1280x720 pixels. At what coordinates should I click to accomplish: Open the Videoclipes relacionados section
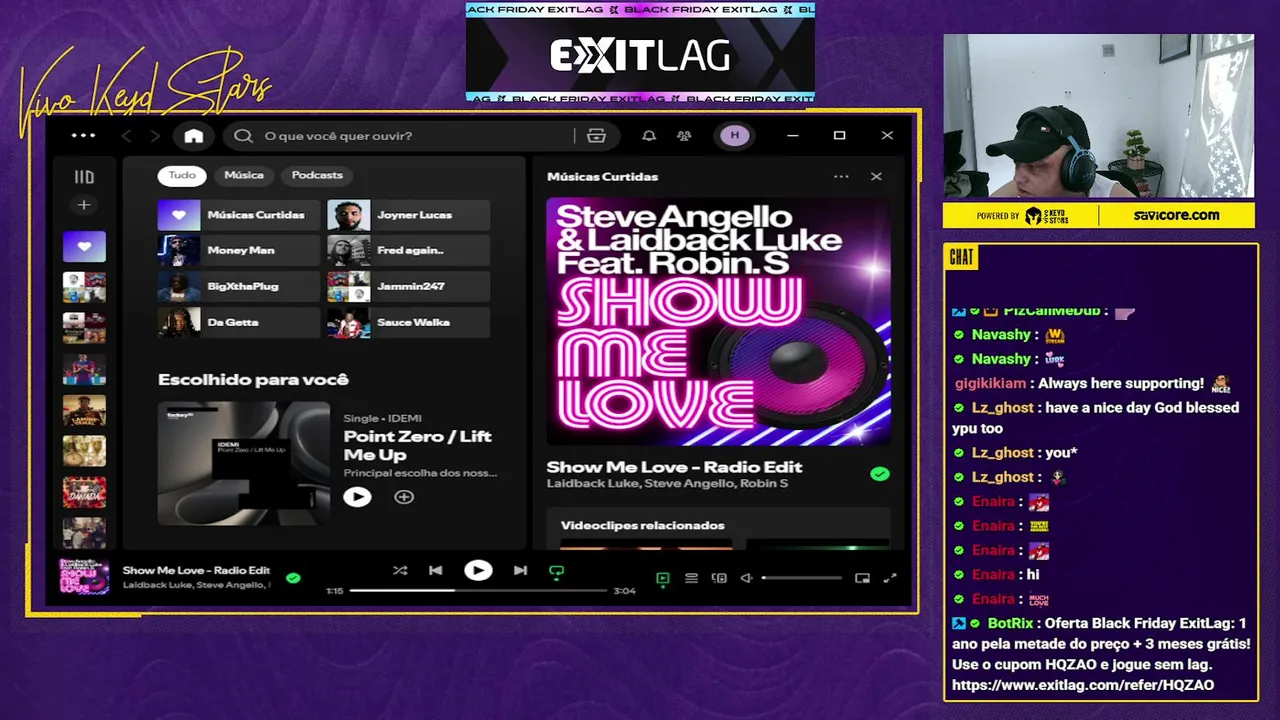(x=643, y=526)
